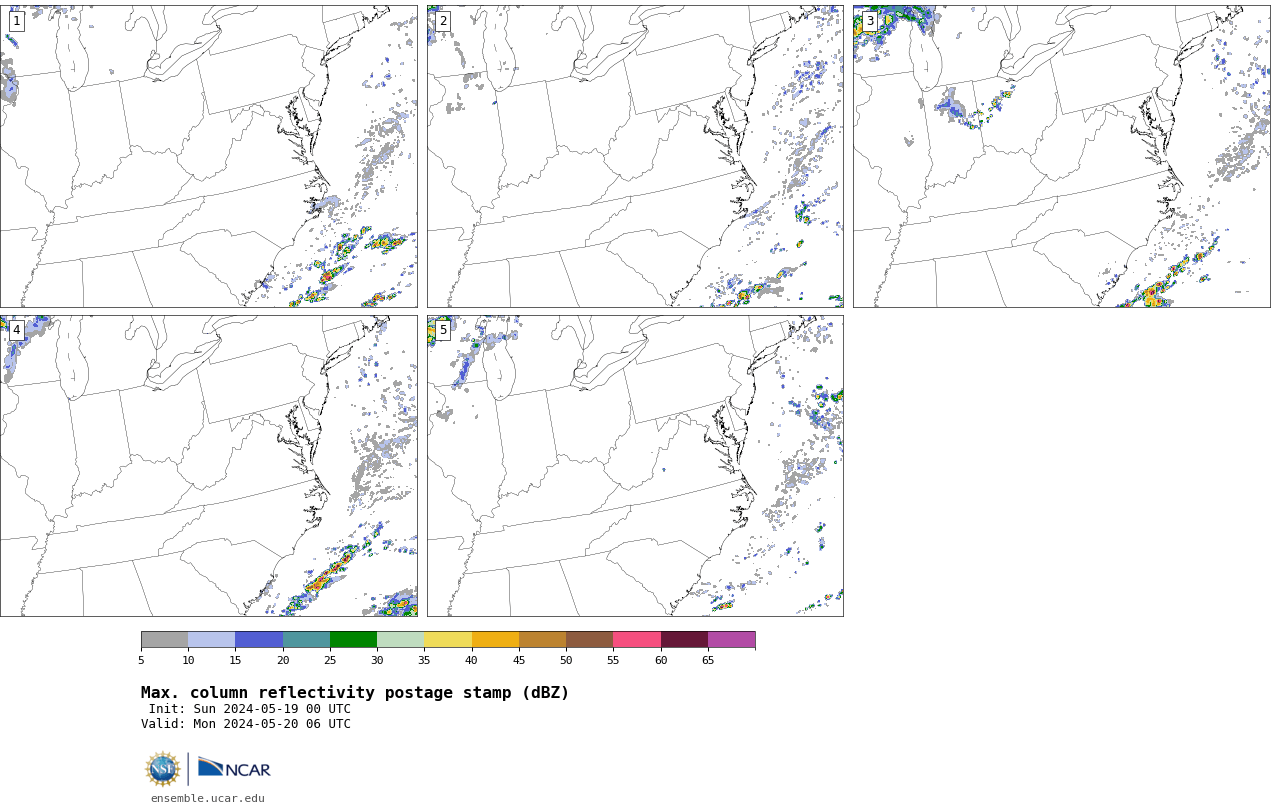Viewport: 1280px width, 809px height.
Task: Open ensemble member 2 reflectivity map
Action: (x=635, y=156)
